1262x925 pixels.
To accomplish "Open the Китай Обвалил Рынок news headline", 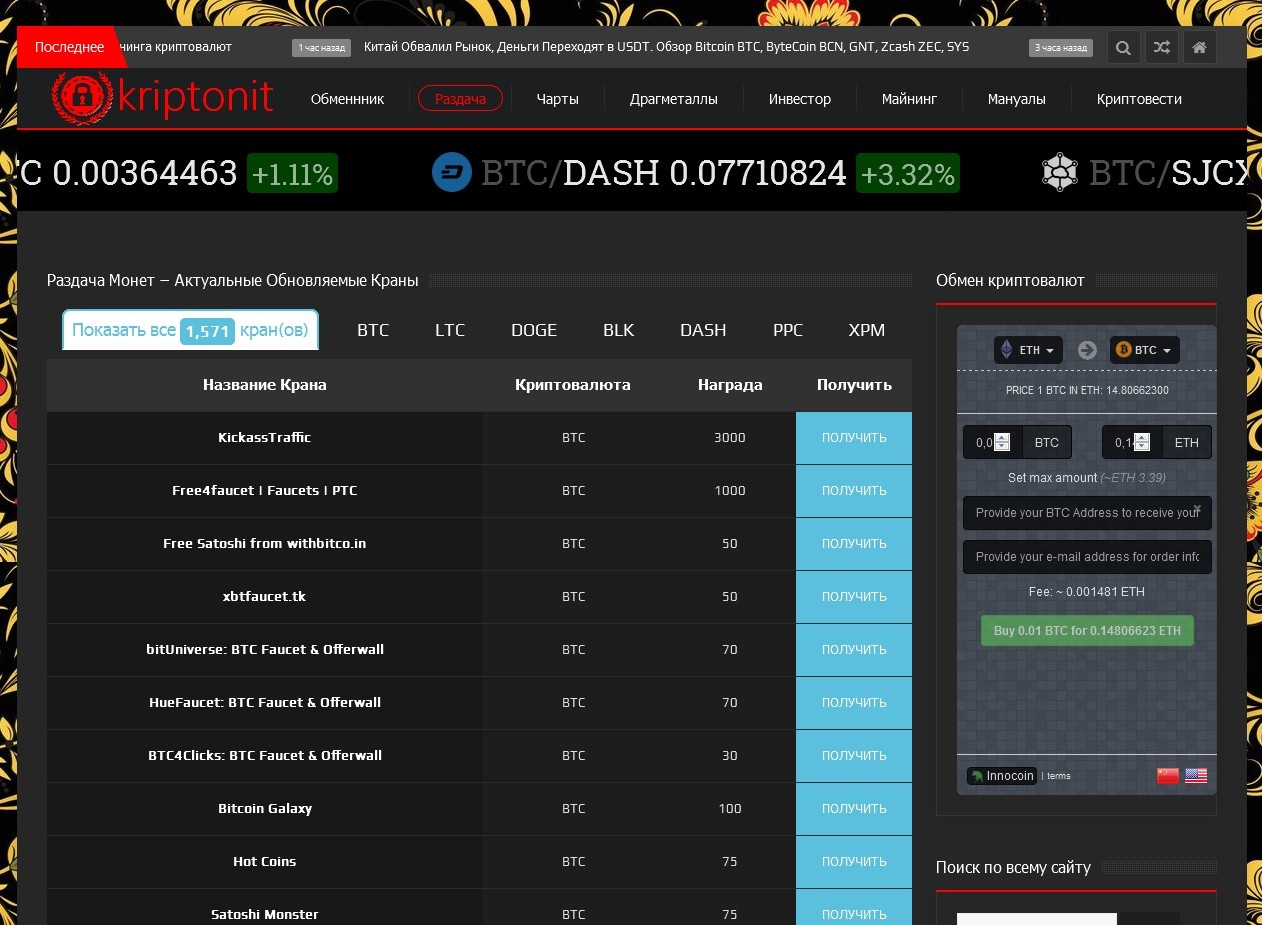I will tap(666, 47).
